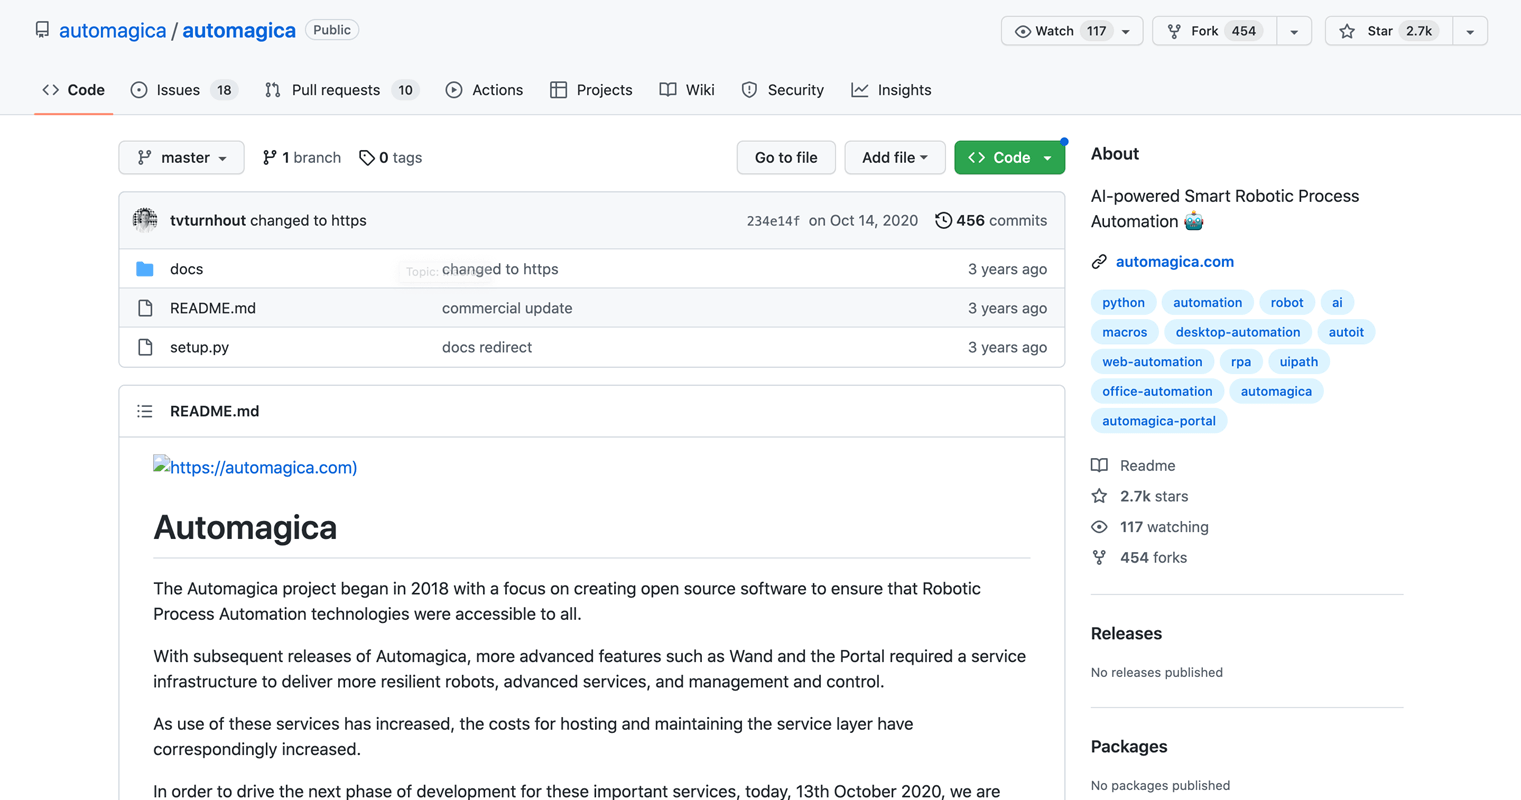This screenshot has height=800, width=1521.
Task: Open the Wiki tab
Action: (x=687, y=90)
